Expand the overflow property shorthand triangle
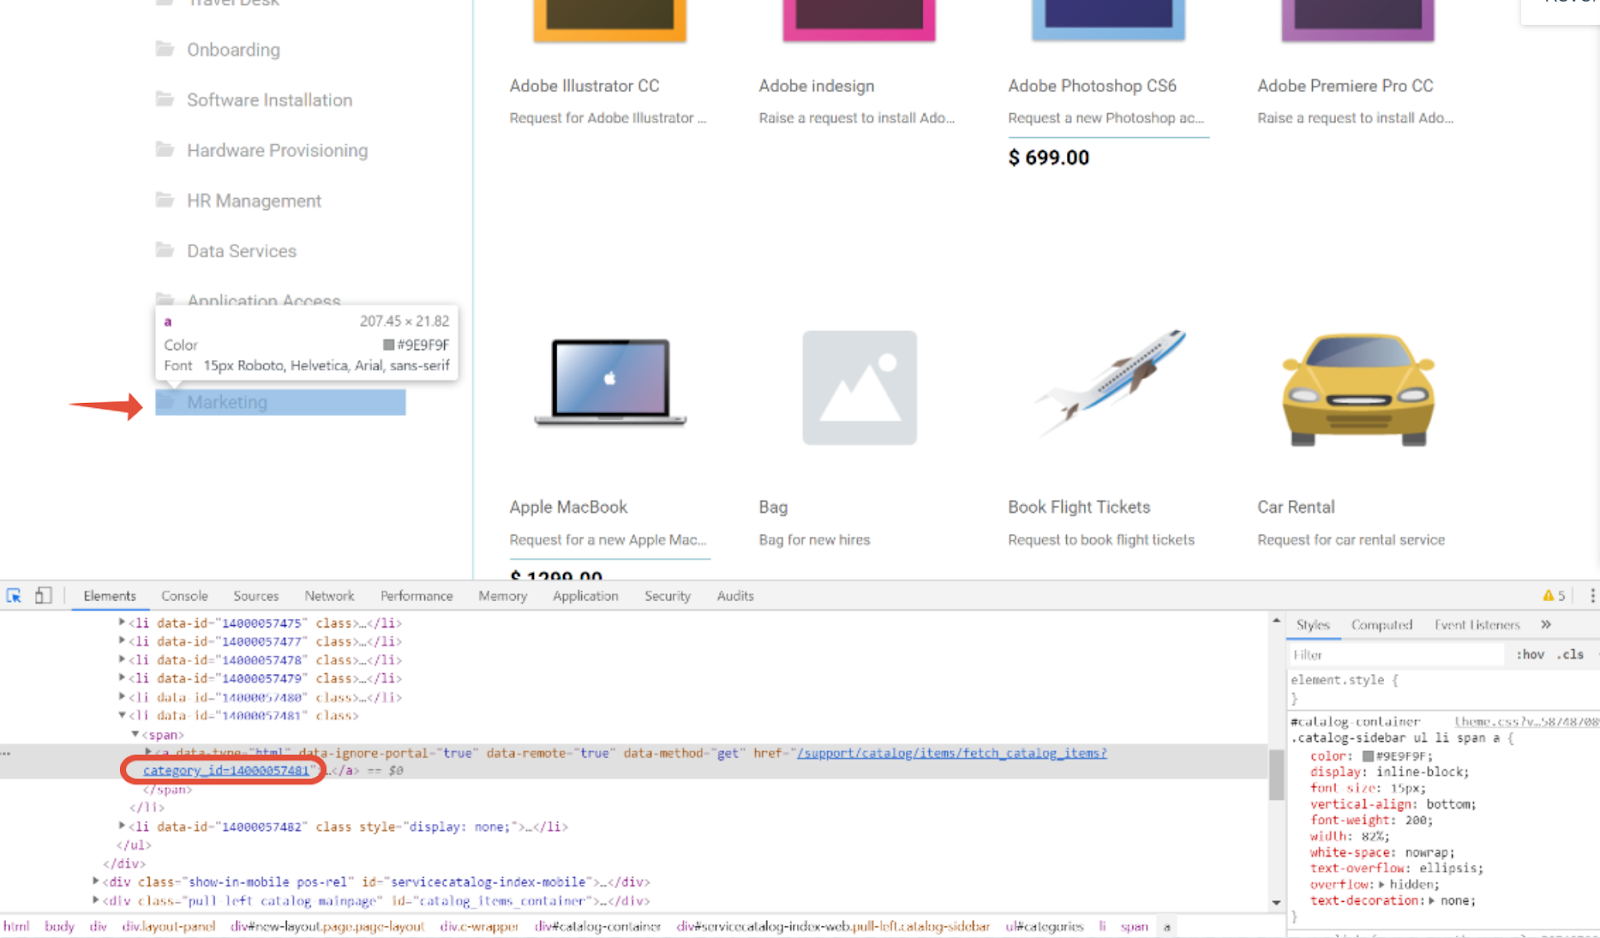The image size is (1600, 938). point(1382,885)
